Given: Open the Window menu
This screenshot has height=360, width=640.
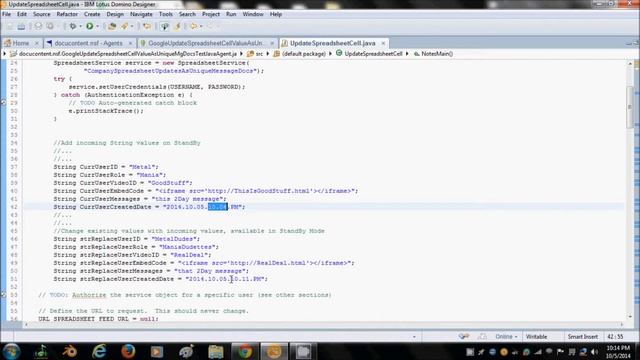Looking at the screenshot, I should pos(253,14).
